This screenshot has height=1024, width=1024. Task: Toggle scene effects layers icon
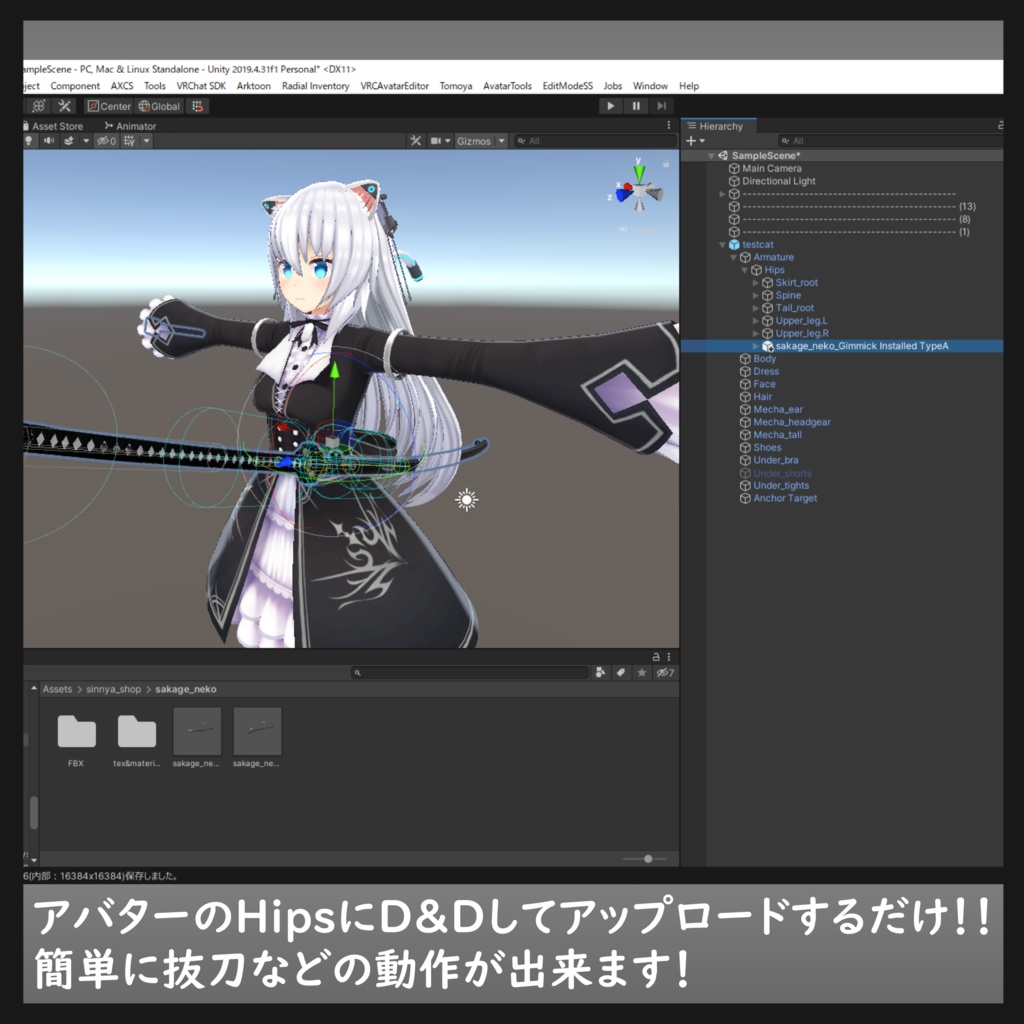tap(69, 140)
